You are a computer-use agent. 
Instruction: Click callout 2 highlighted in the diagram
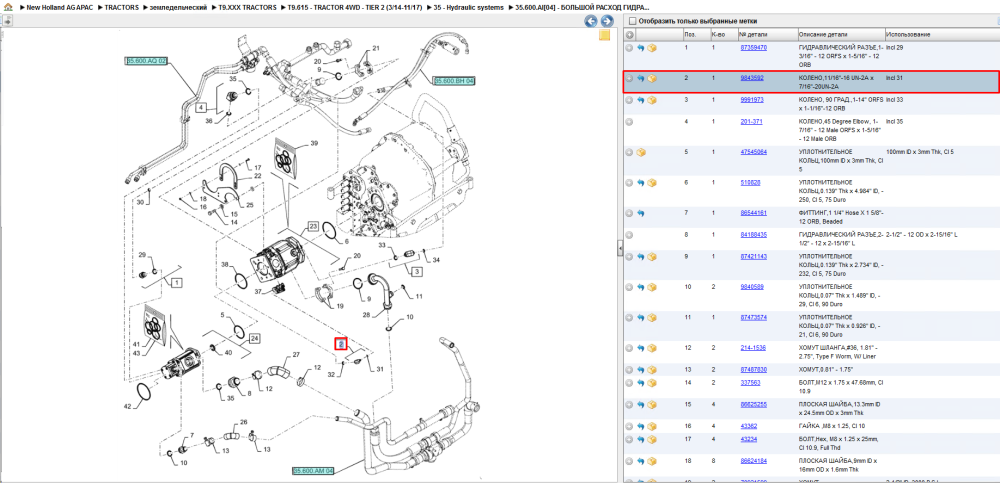click(x=341, y=344)
